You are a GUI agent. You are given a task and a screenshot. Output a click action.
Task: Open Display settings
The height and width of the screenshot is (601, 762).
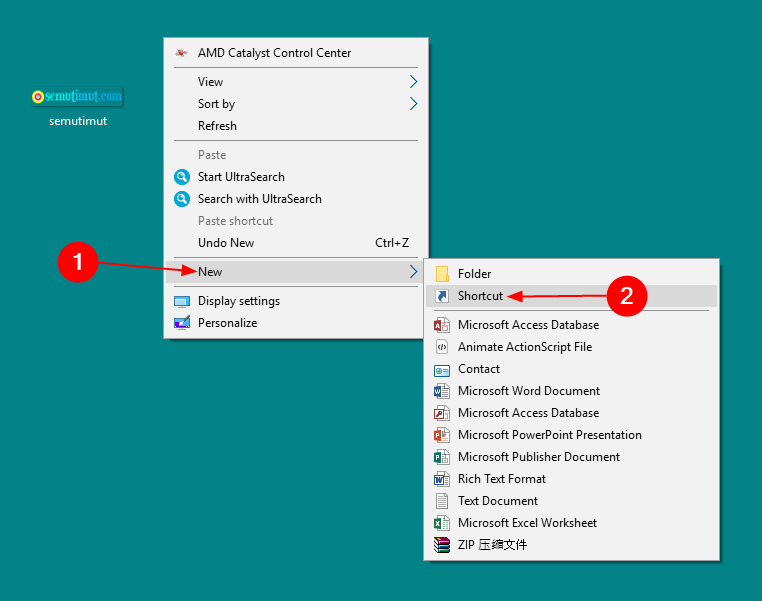pyautogui.click(x=296, y=301)
